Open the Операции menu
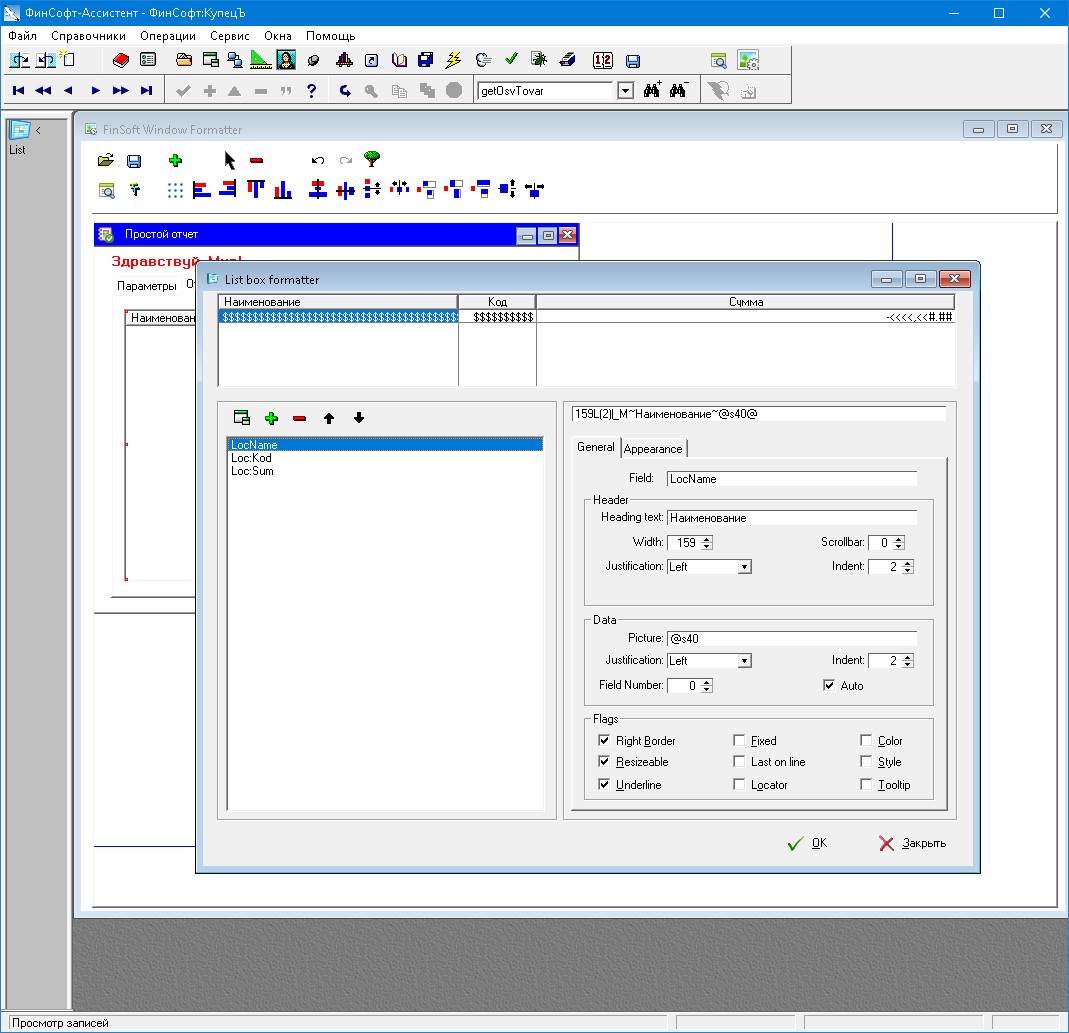The image size is (1069, 1033). pos(168,35)
